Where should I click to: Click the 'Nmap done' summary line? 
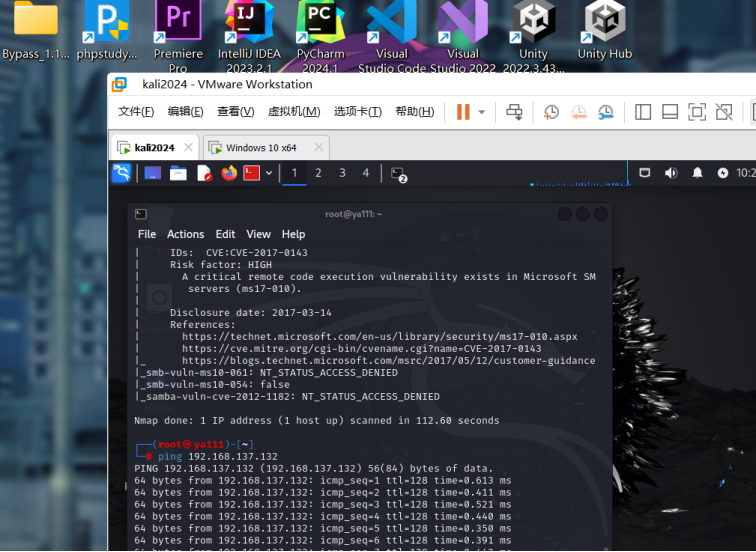(317, 420)
